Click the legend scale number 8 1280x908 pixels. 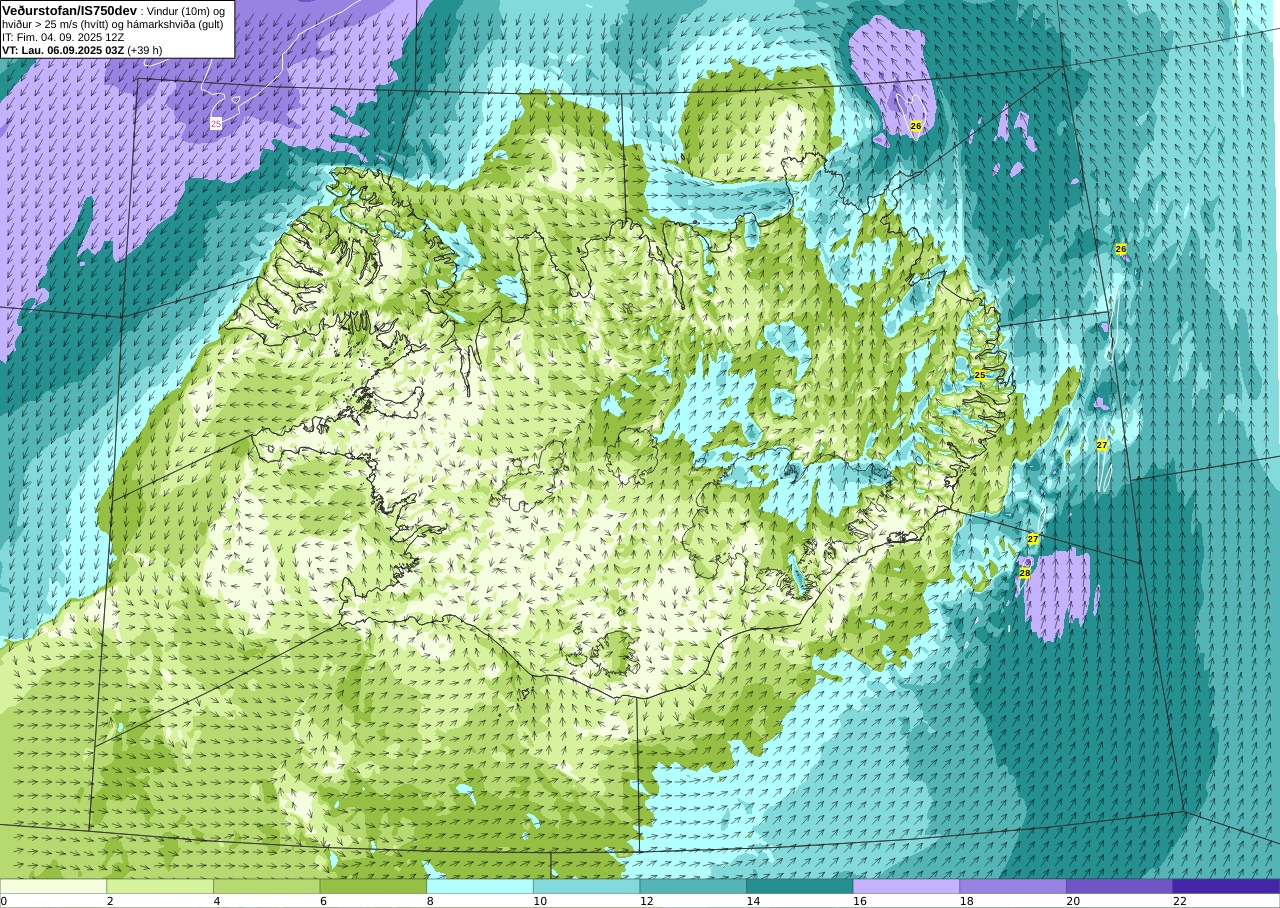pos(430,901)
